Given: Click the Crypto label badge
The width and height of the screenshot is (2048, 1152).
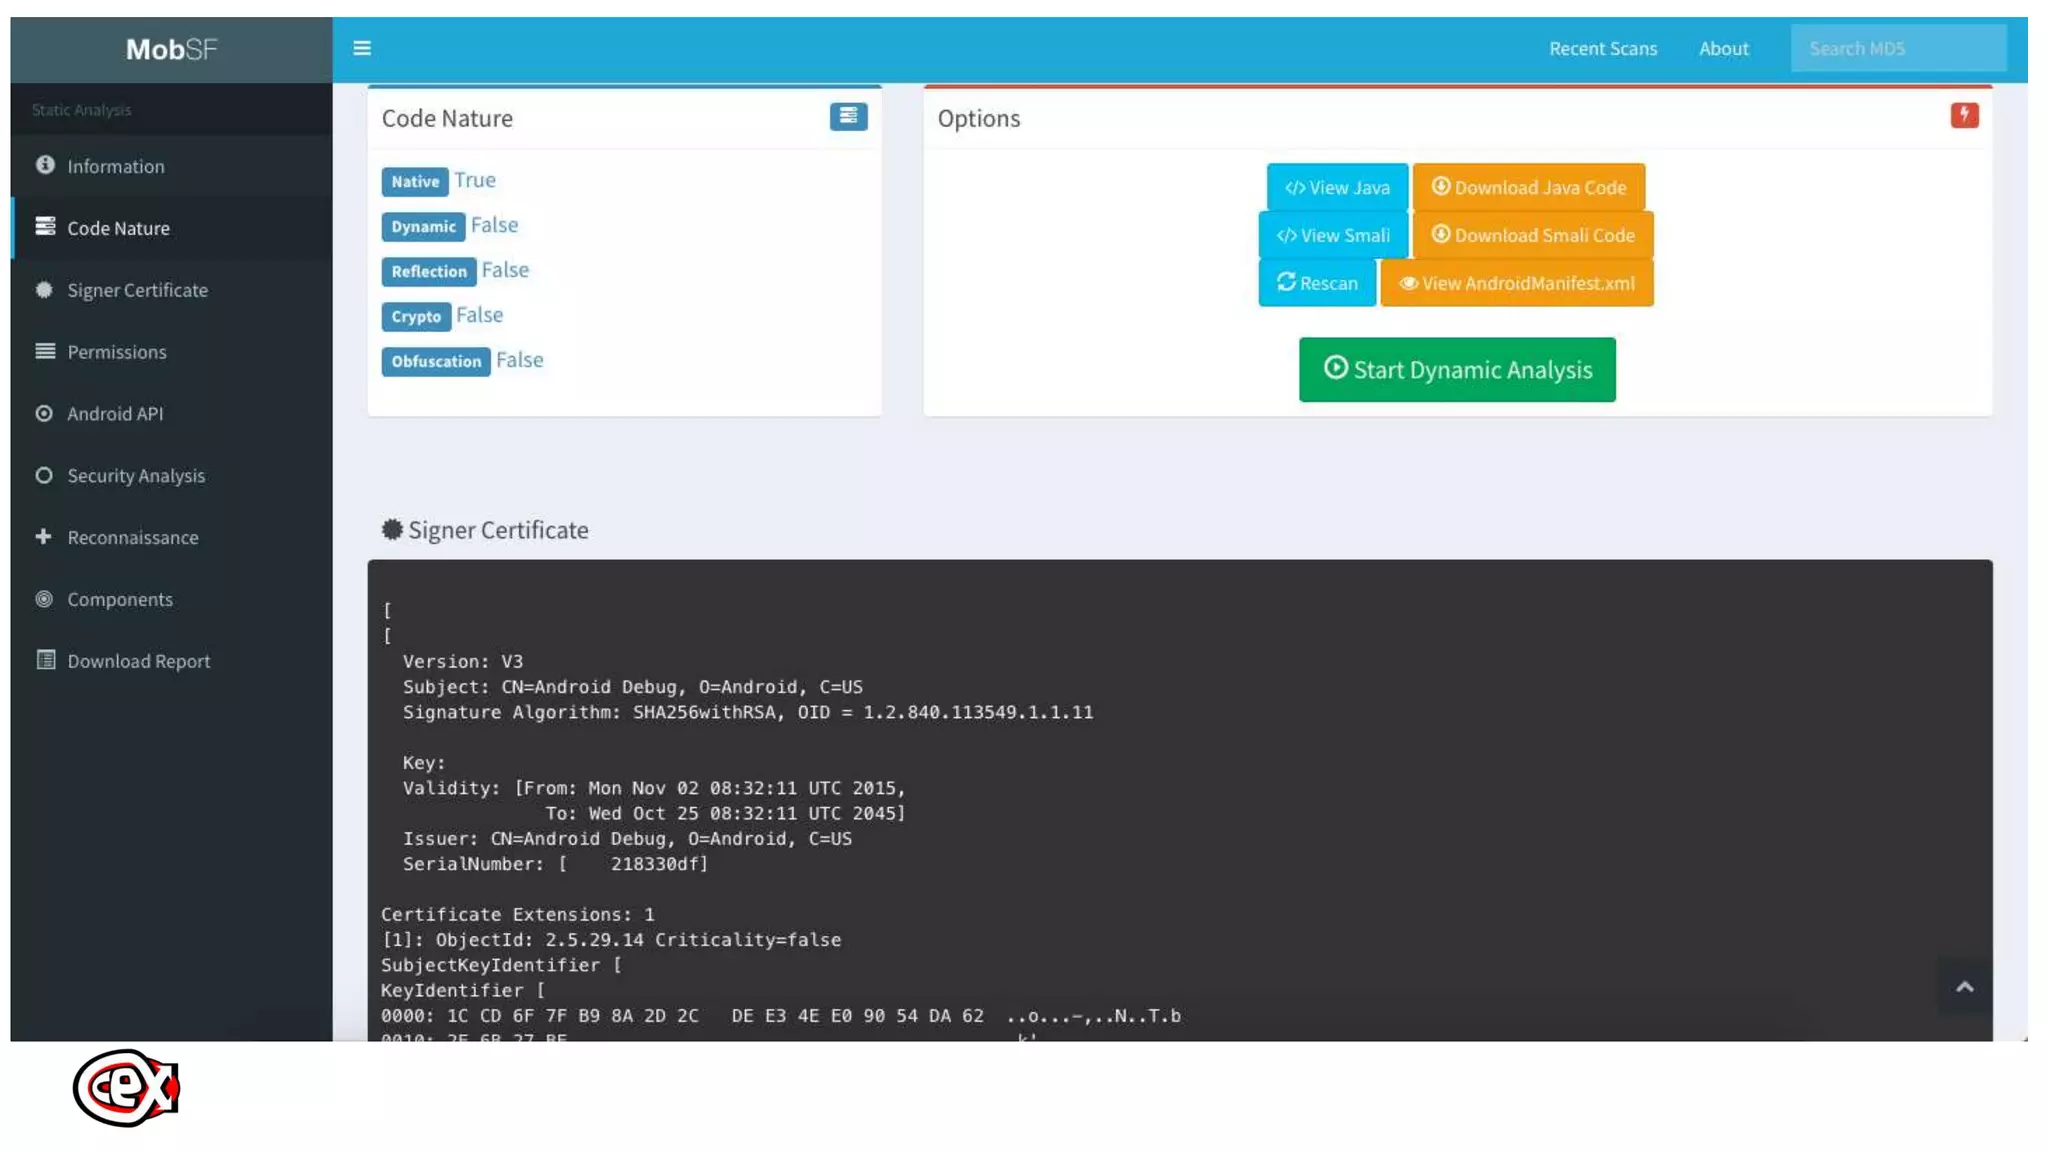Looking at the screenshot, I should coord(416,316).
